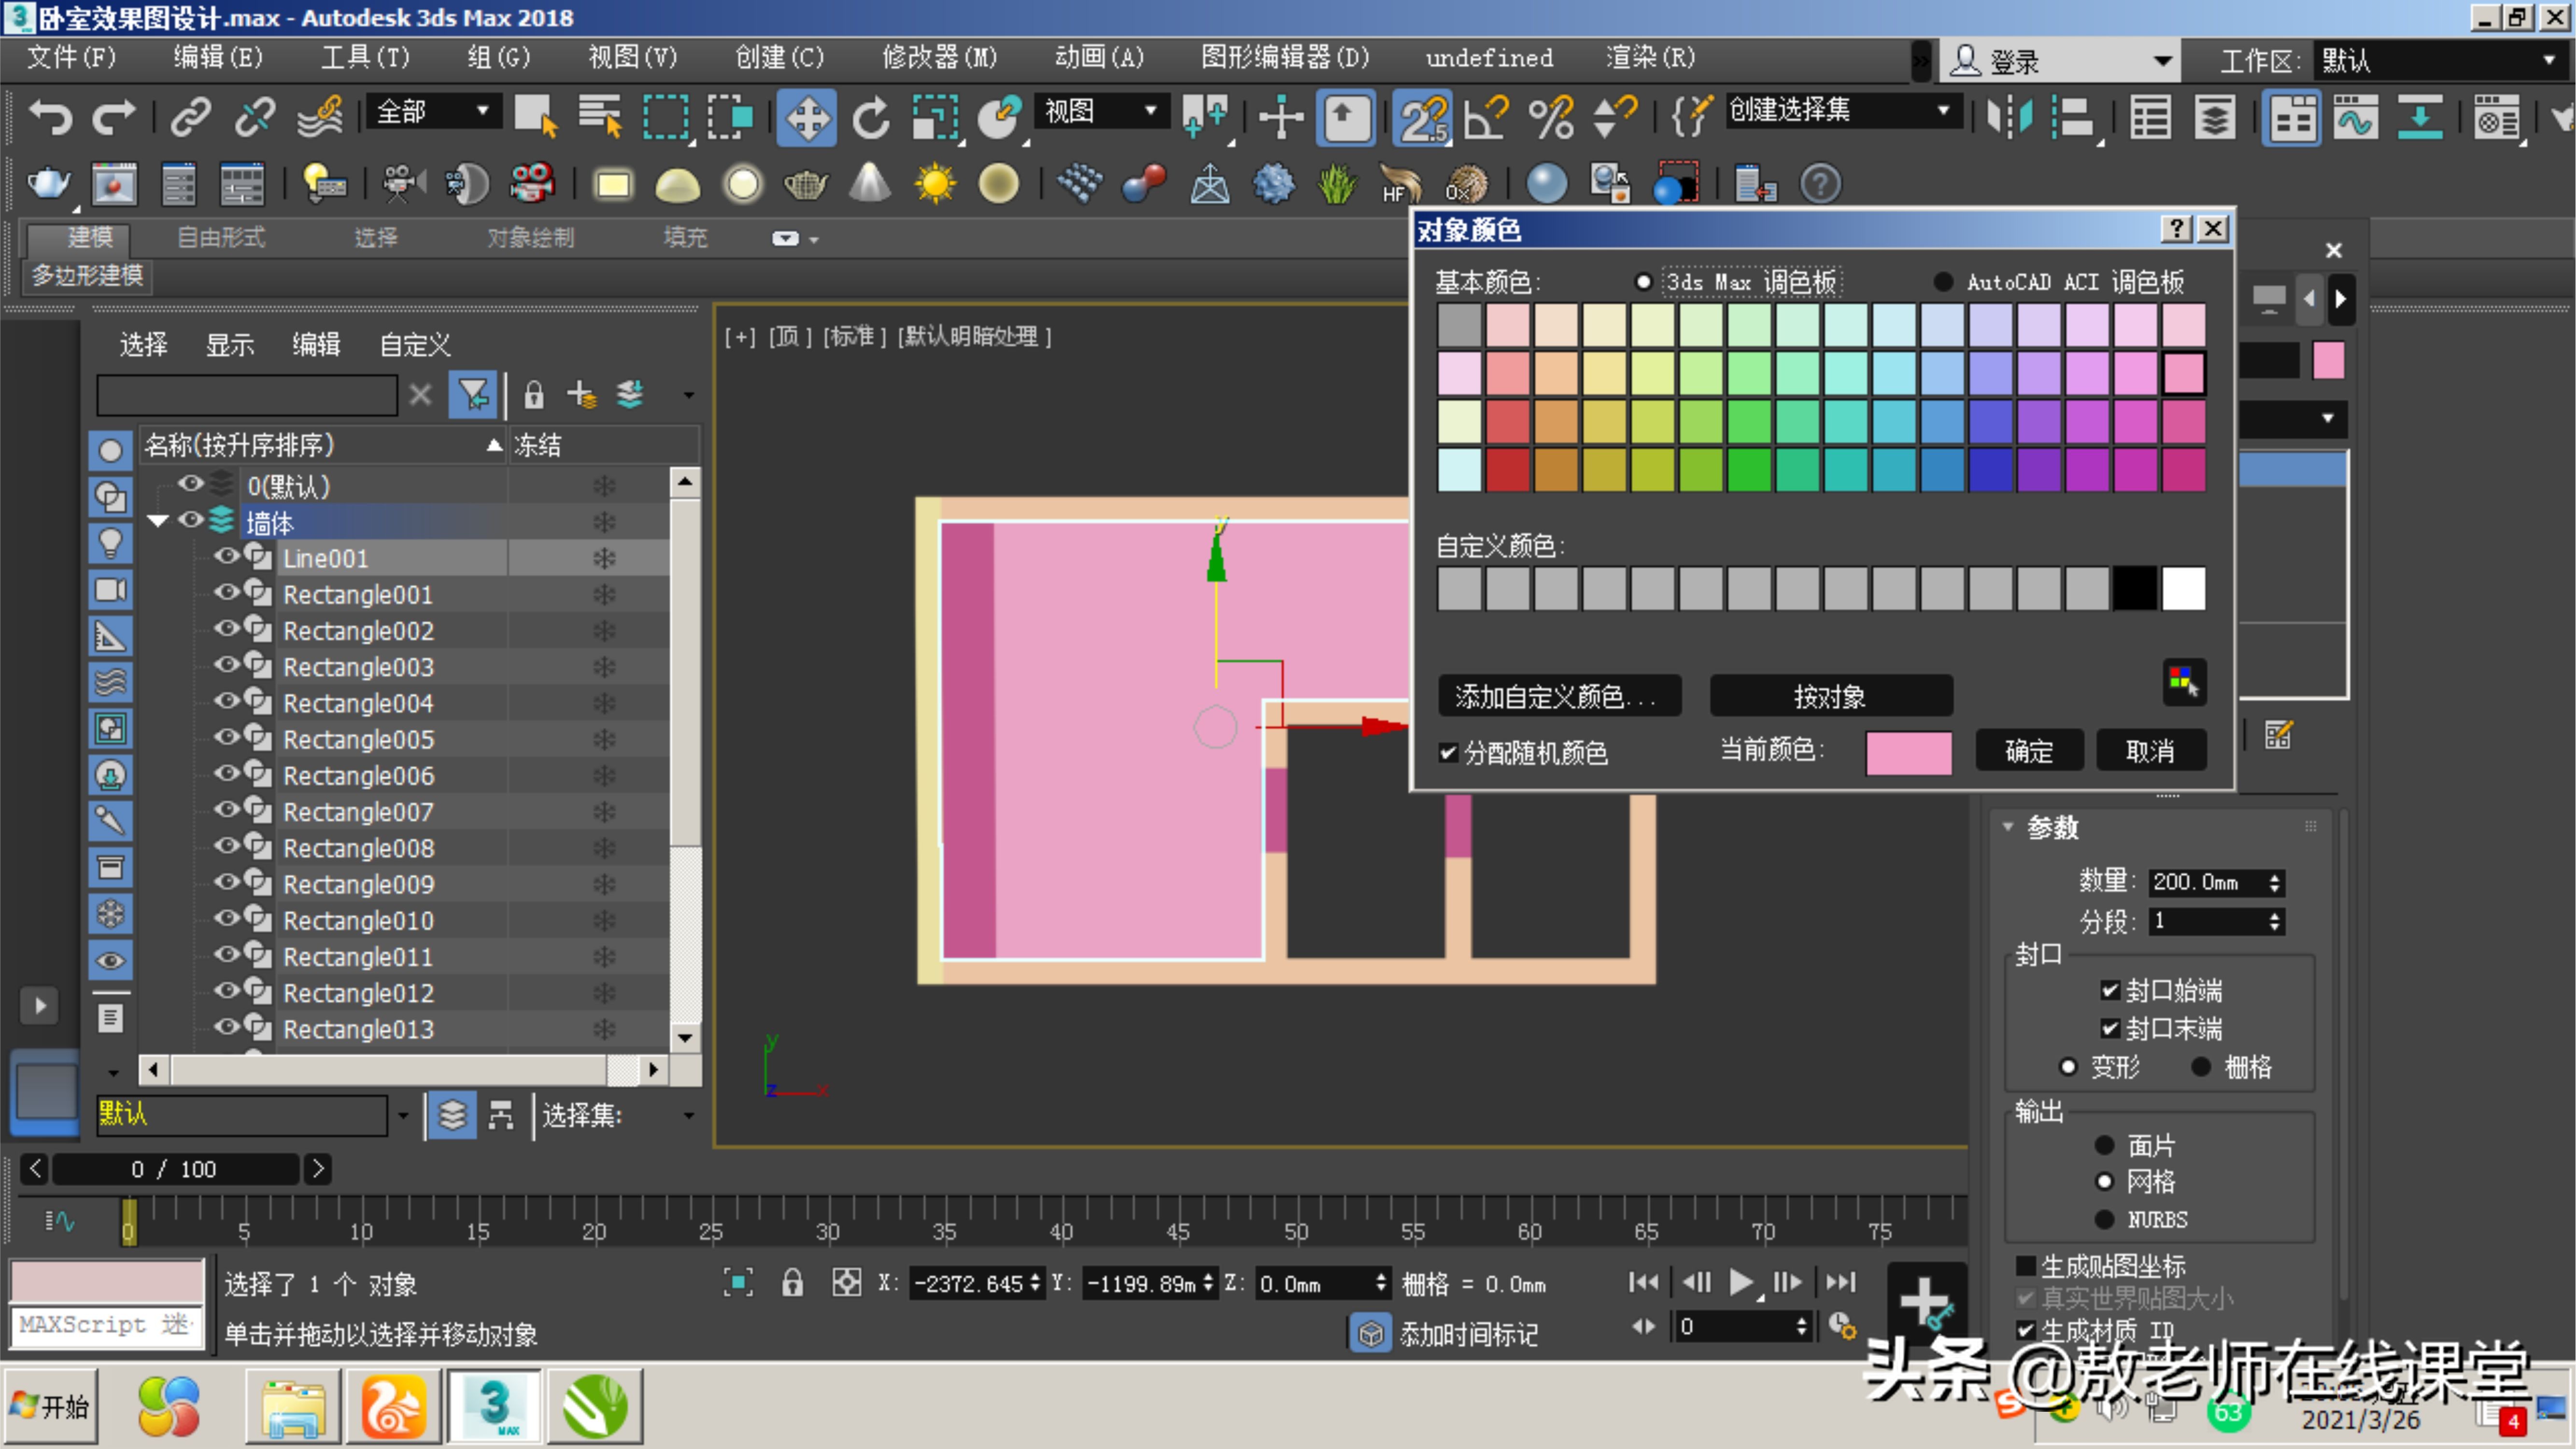Select the Move tool in toolbar
The width and height of the screenshot is (2576, 1449).
[x=806, y=117]
